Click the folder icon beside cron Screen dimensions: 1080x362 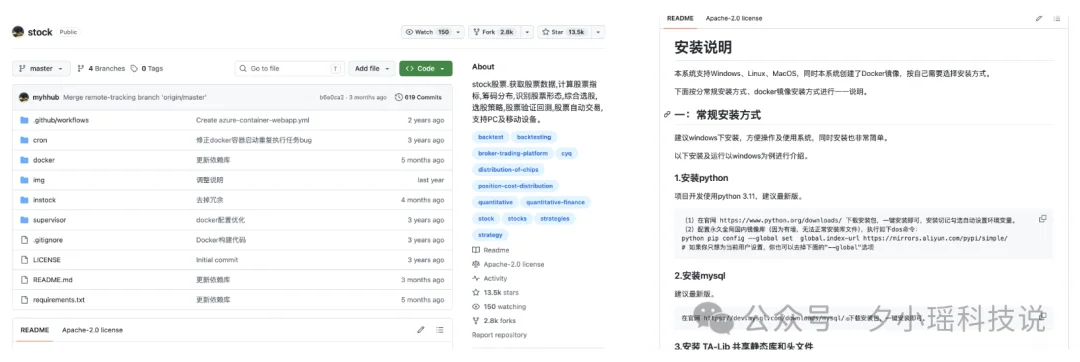tap(24, 140)
